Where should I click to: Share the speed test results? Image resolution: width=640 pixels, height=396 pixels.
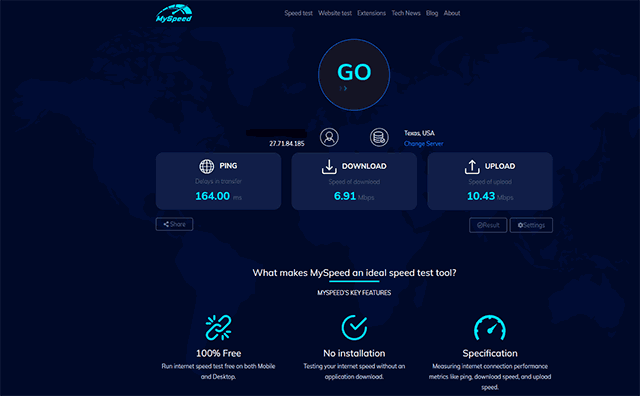point(174,224)
